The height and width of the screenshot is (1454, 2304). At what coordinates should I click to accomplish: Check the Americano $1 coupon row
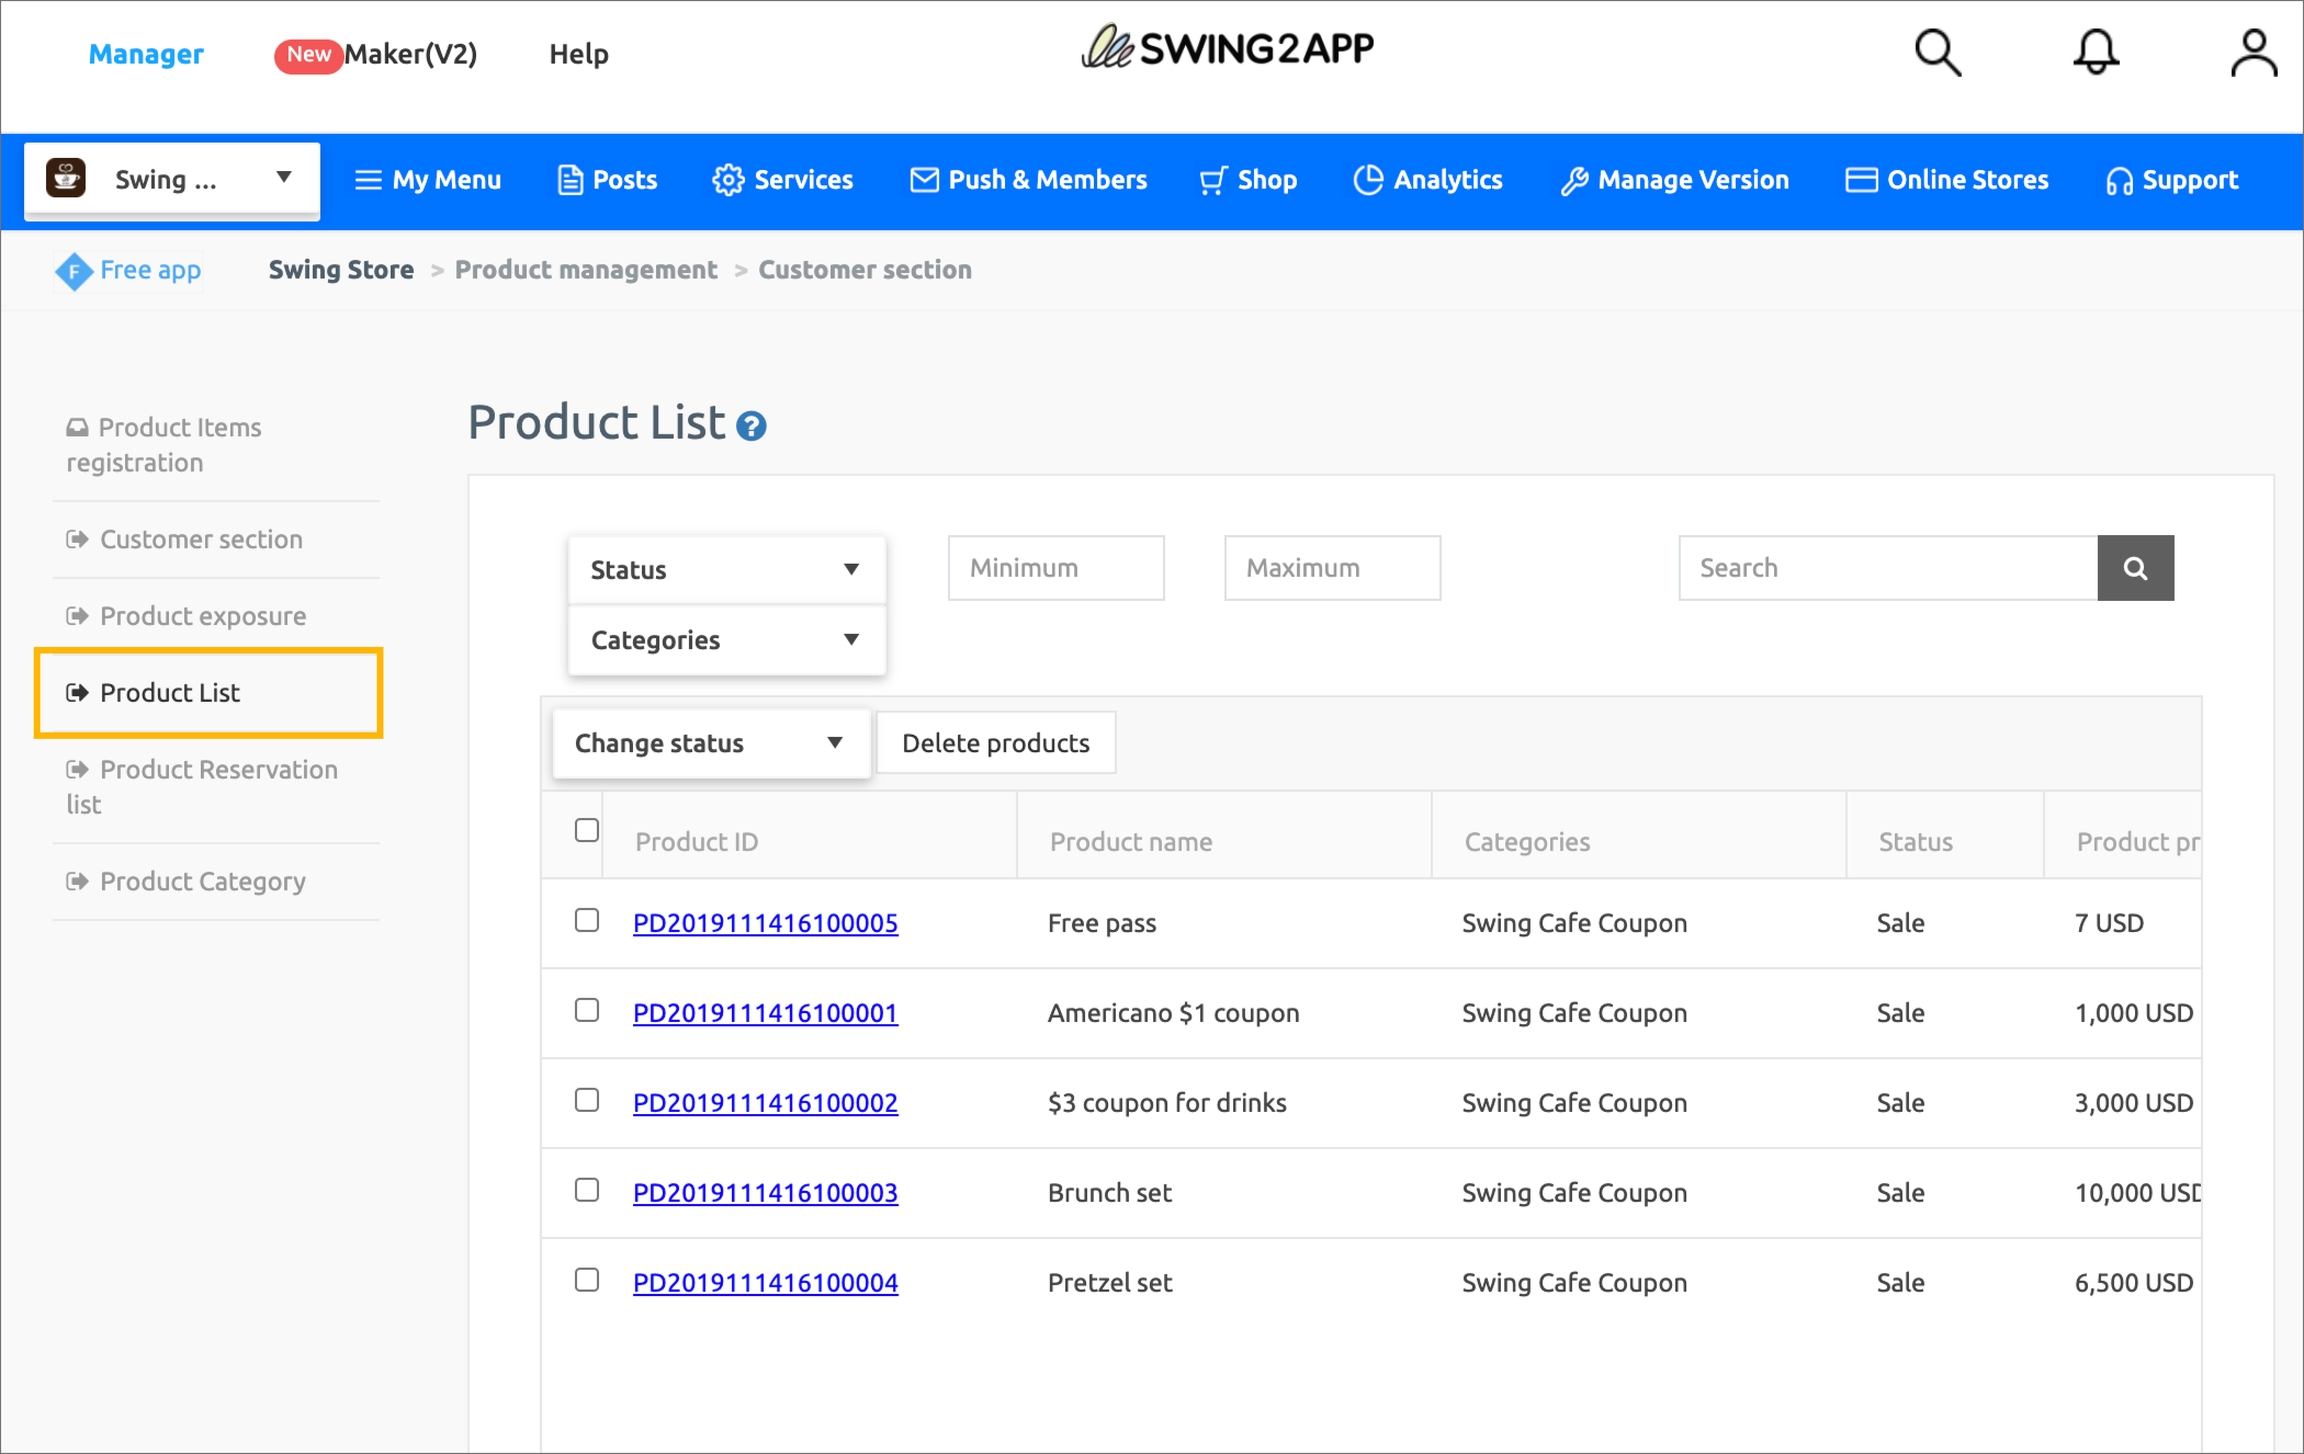coord(587,1010)
